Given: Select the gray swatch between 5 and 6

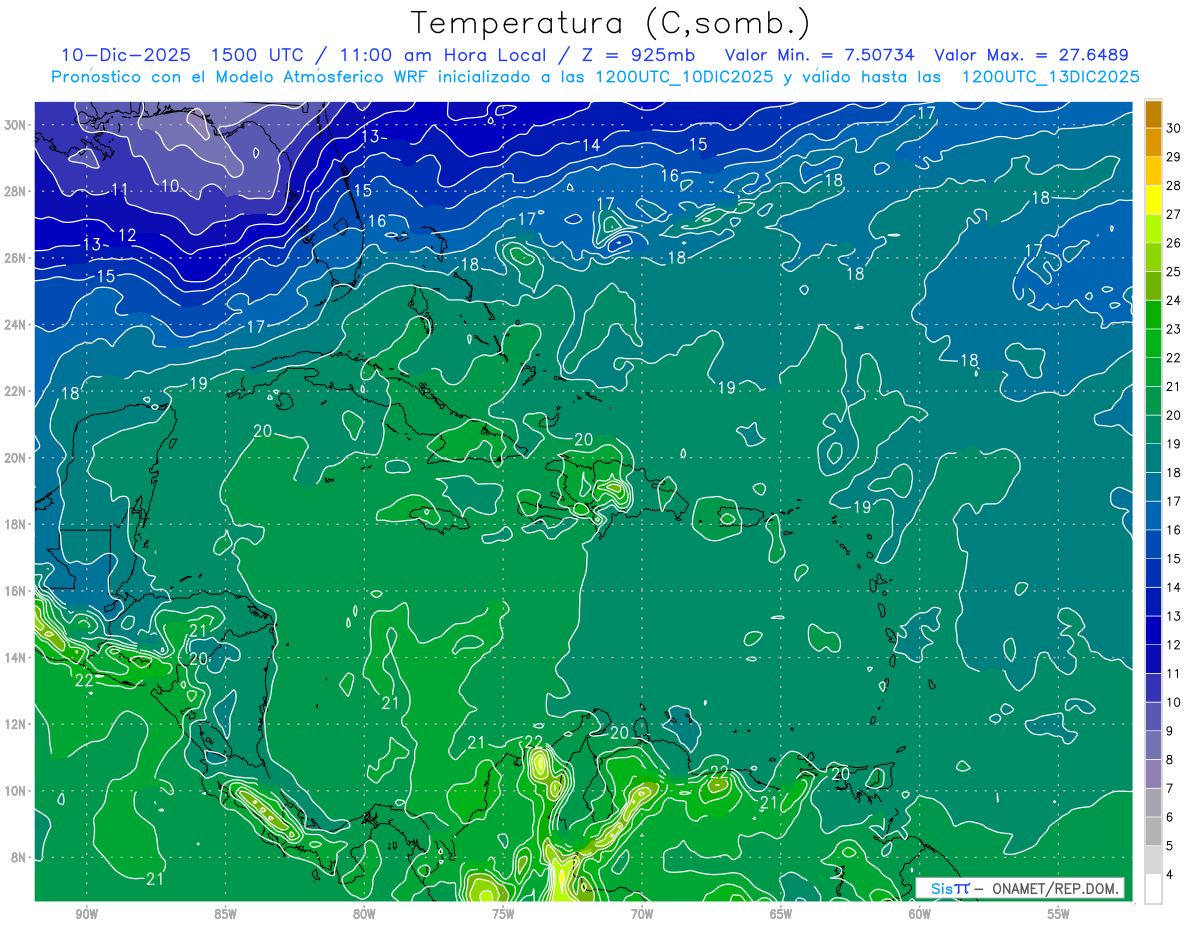Looking at the screenshot, I should point(1153,831).
